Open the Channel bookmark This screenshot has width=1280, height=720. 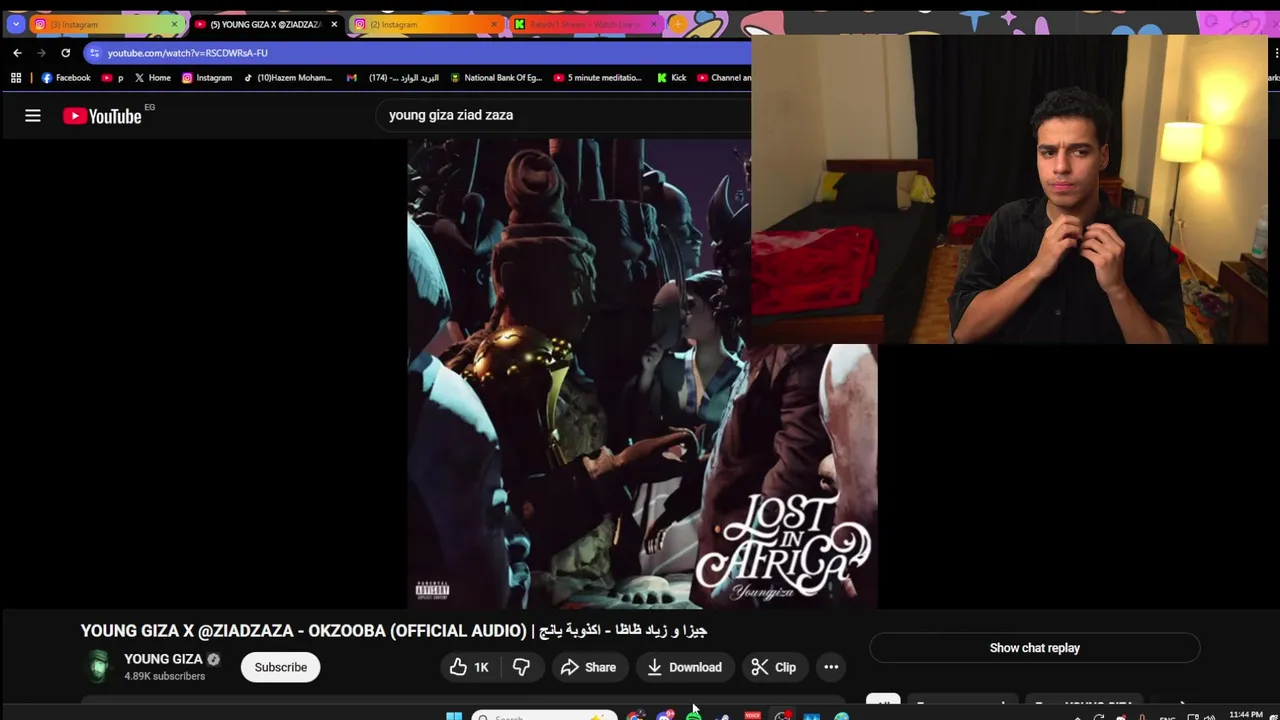(x=724, y=78)
